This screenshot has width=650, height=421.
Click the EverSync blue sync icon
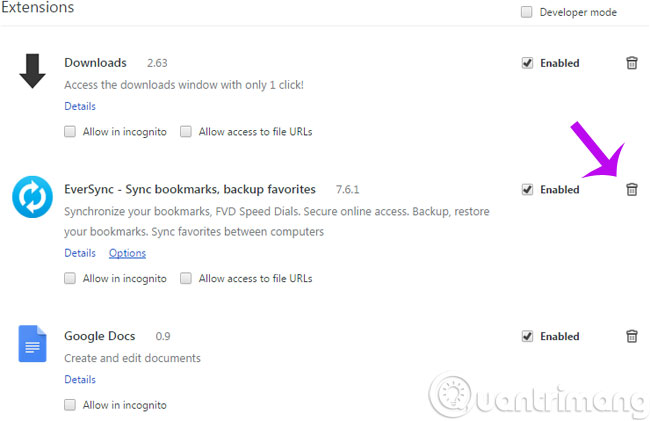[32, 196]
